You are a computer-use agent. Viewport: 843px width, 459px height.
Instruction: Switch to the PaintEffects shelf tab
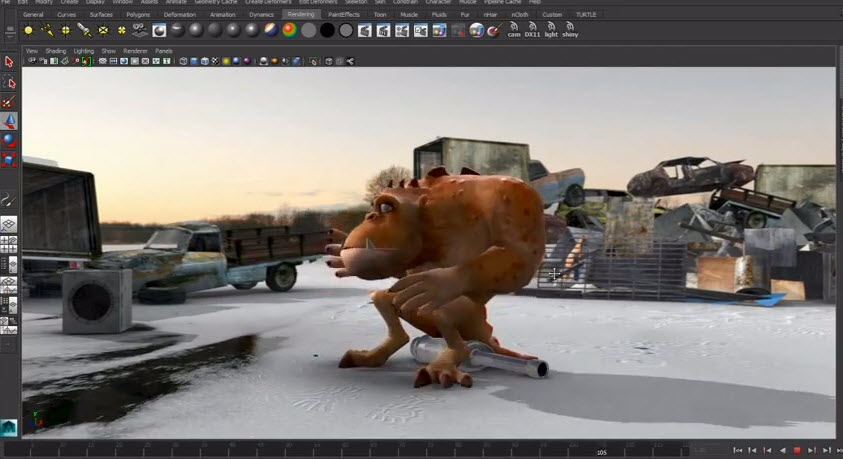[x=344, y=15]
